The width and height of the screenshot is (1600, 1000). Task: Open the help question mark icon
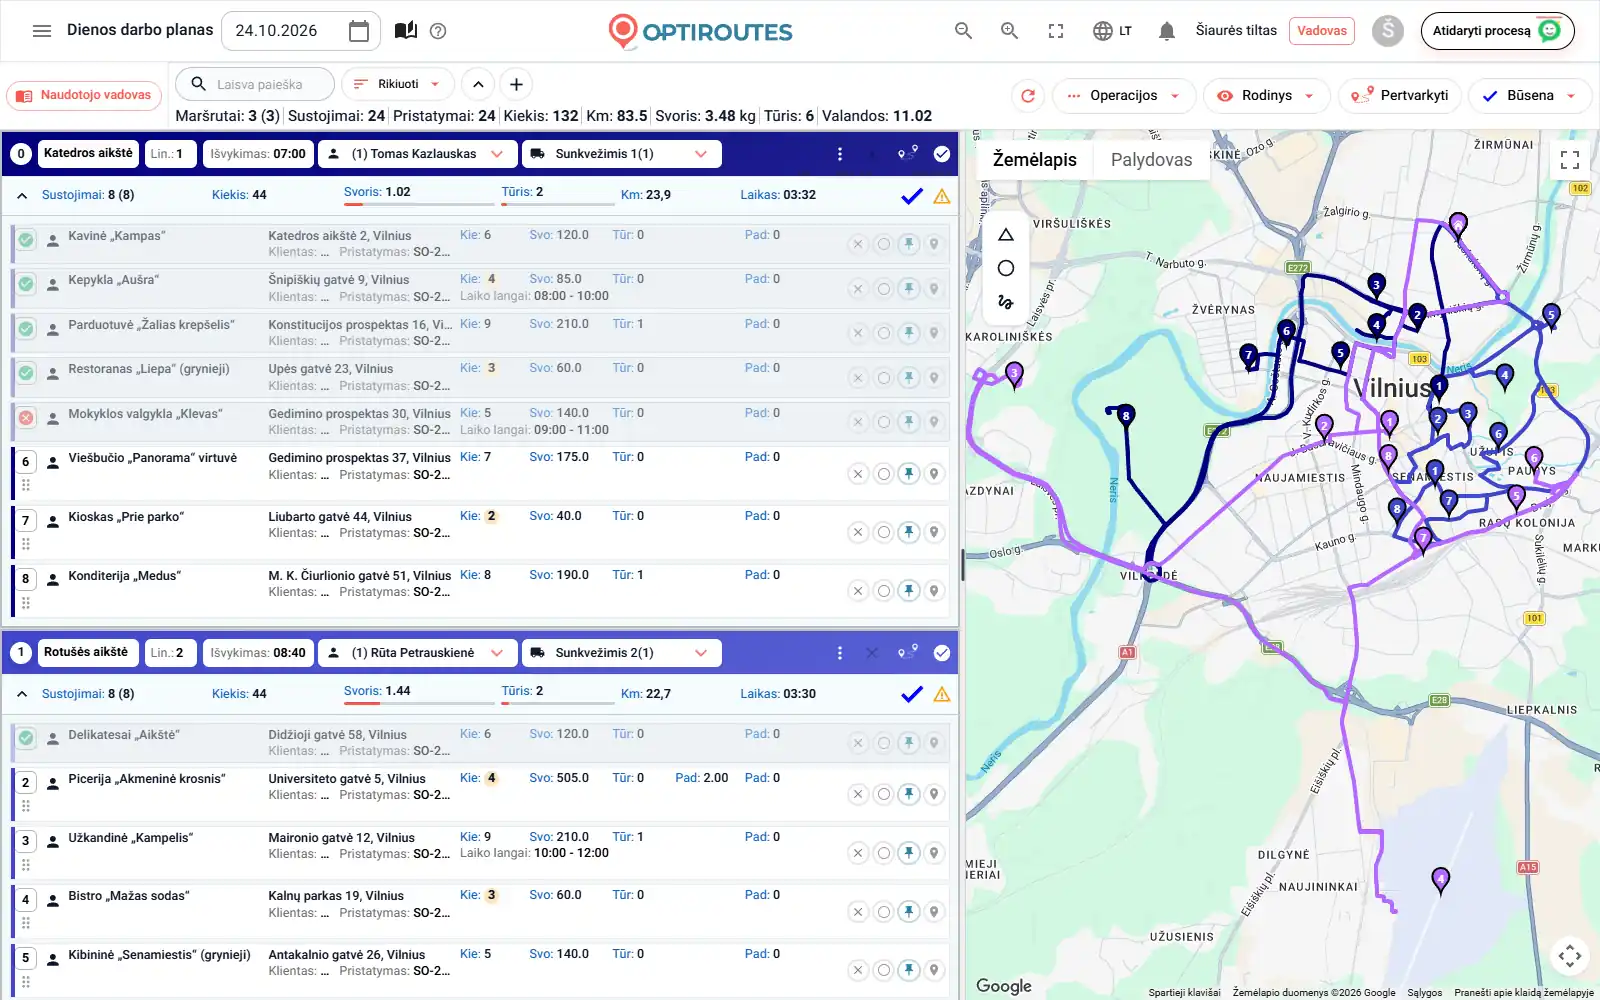(438, 31)
